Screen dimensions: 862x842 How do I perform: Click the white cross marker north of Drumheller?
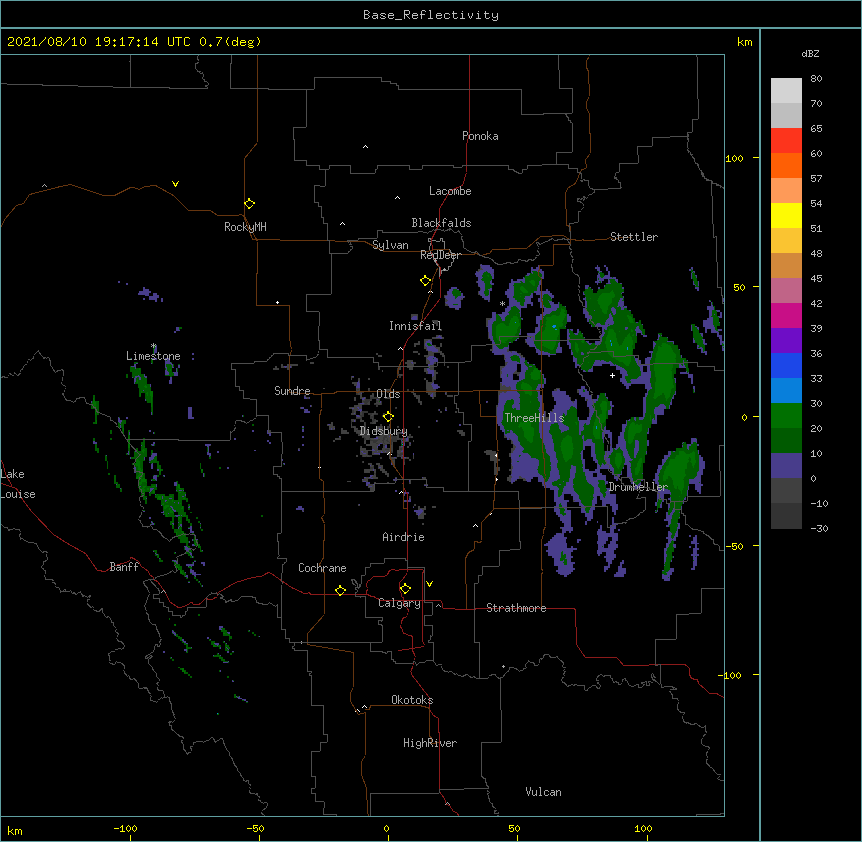tap(612, 375)
